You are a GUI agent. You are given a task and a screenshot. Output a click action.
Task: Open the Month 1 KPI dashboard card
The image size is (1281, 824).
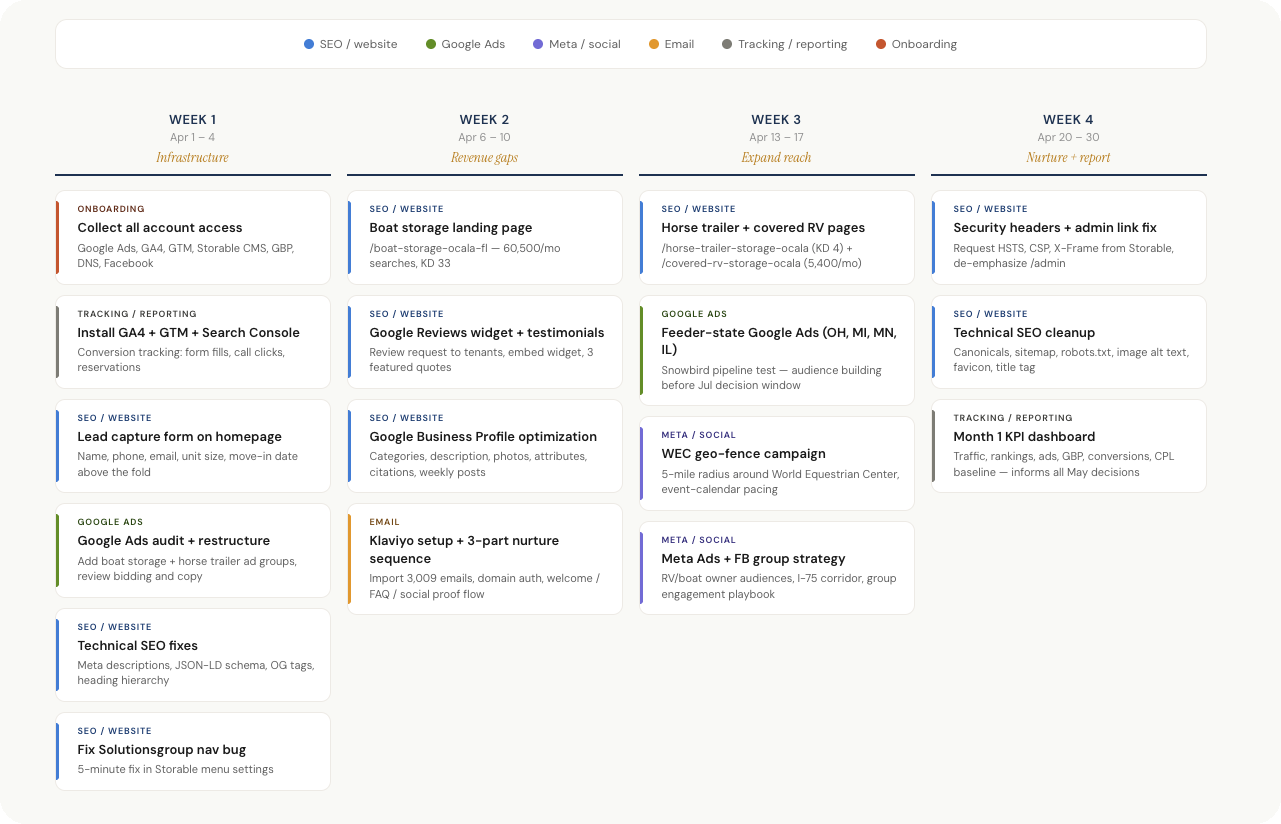pos(1069,446)
